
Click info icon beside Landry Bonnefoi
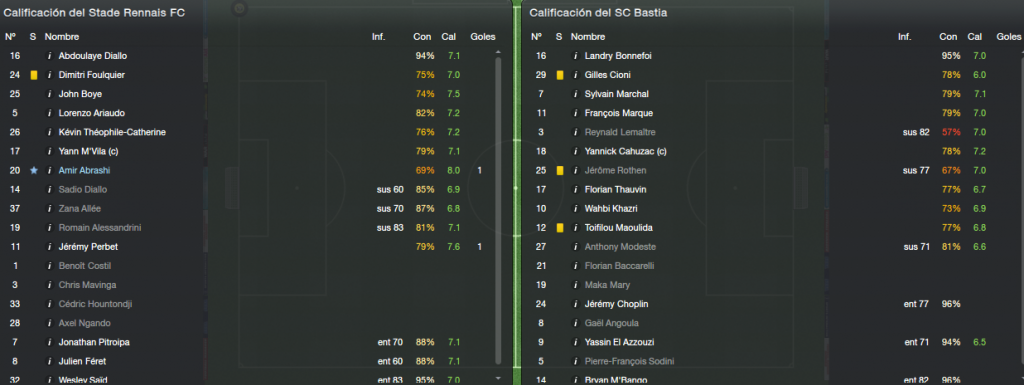pos(576,56)
